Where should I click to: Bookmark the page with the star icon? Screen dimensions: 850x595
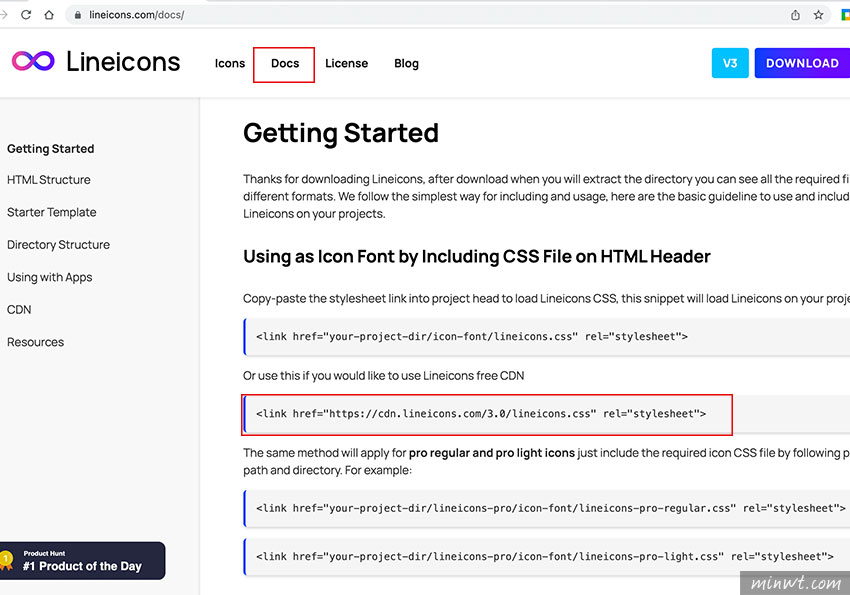818,15
